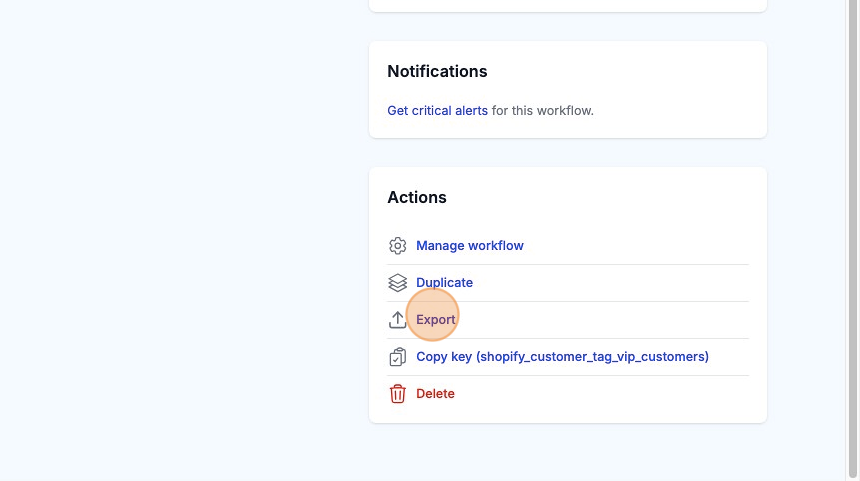This screenshot has height=481, width=860.
Task: Click the partially visible card at the top
Action: 567,5
